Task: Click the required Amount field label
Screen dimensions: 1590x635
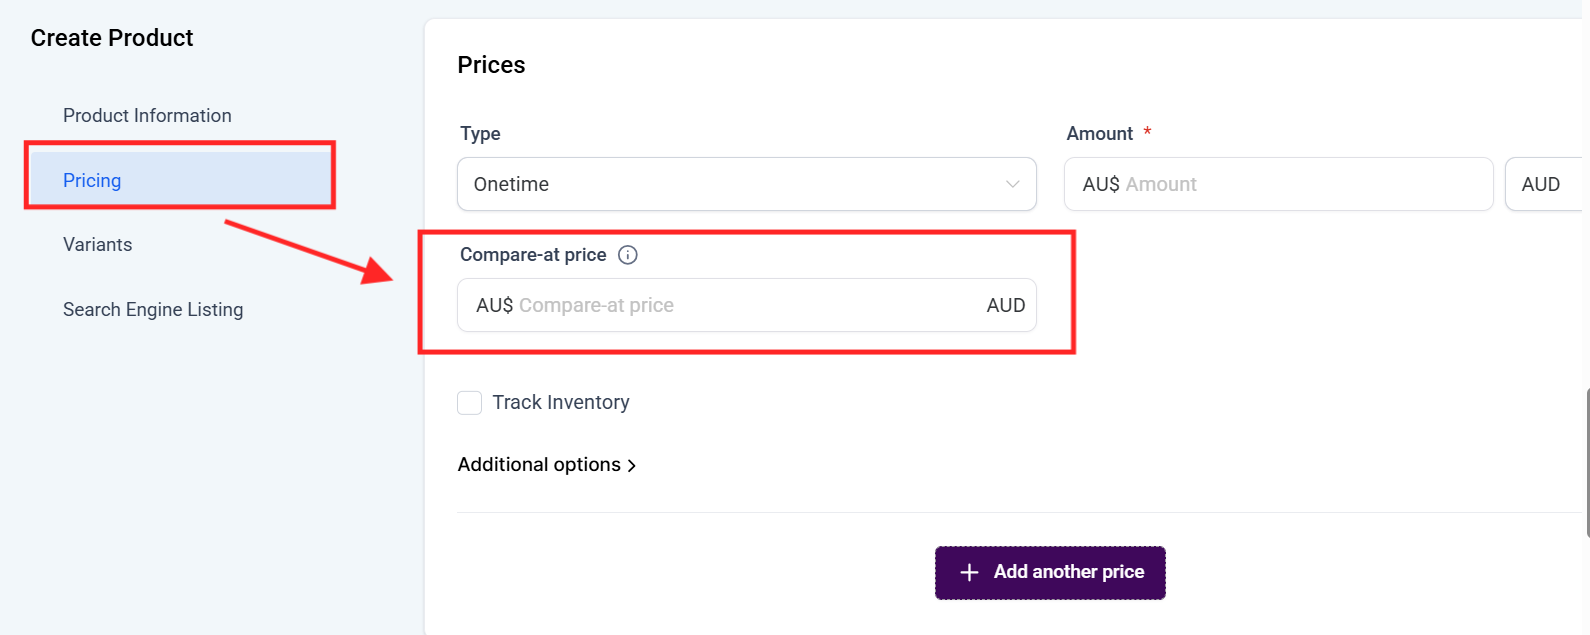Action: tap(1099, 134)
